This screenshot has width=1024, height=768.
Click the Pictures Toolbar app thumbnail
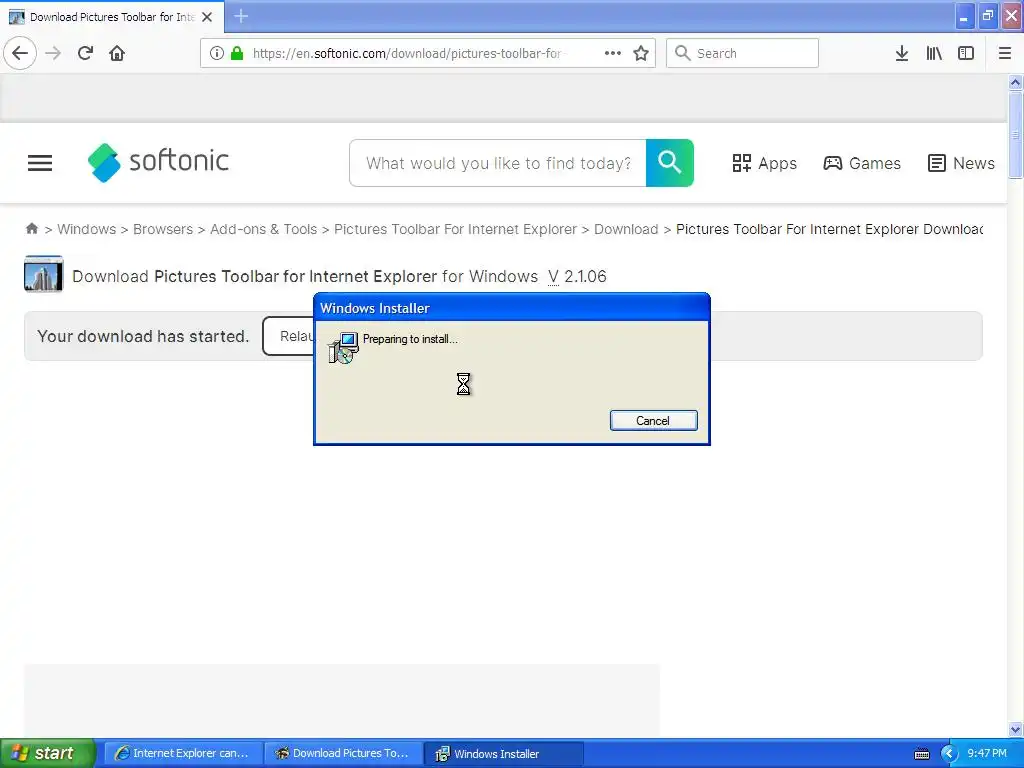click(43, 274)
